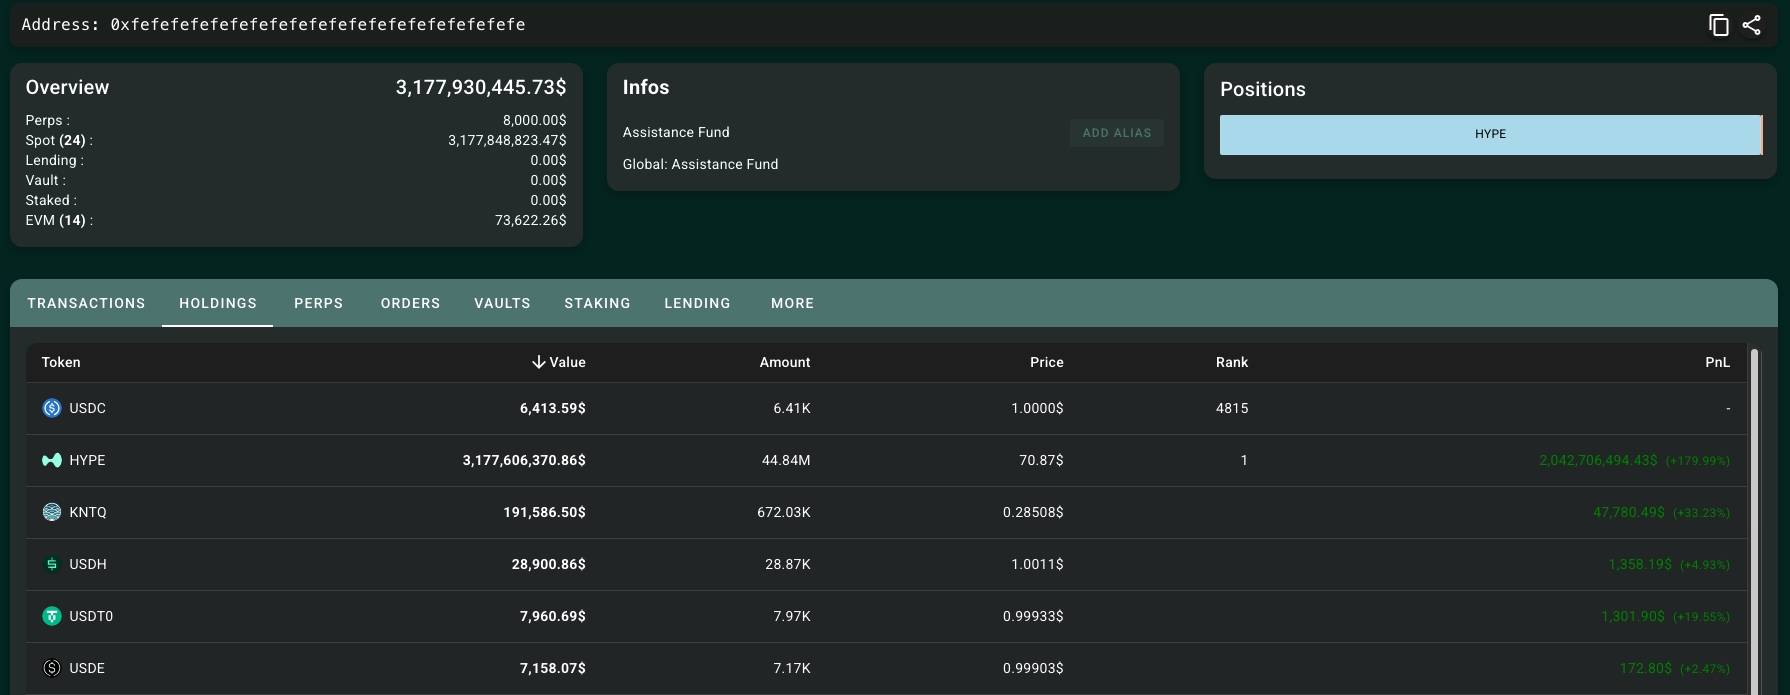
Task: Switch to the Perps tab
Action: 318,303
